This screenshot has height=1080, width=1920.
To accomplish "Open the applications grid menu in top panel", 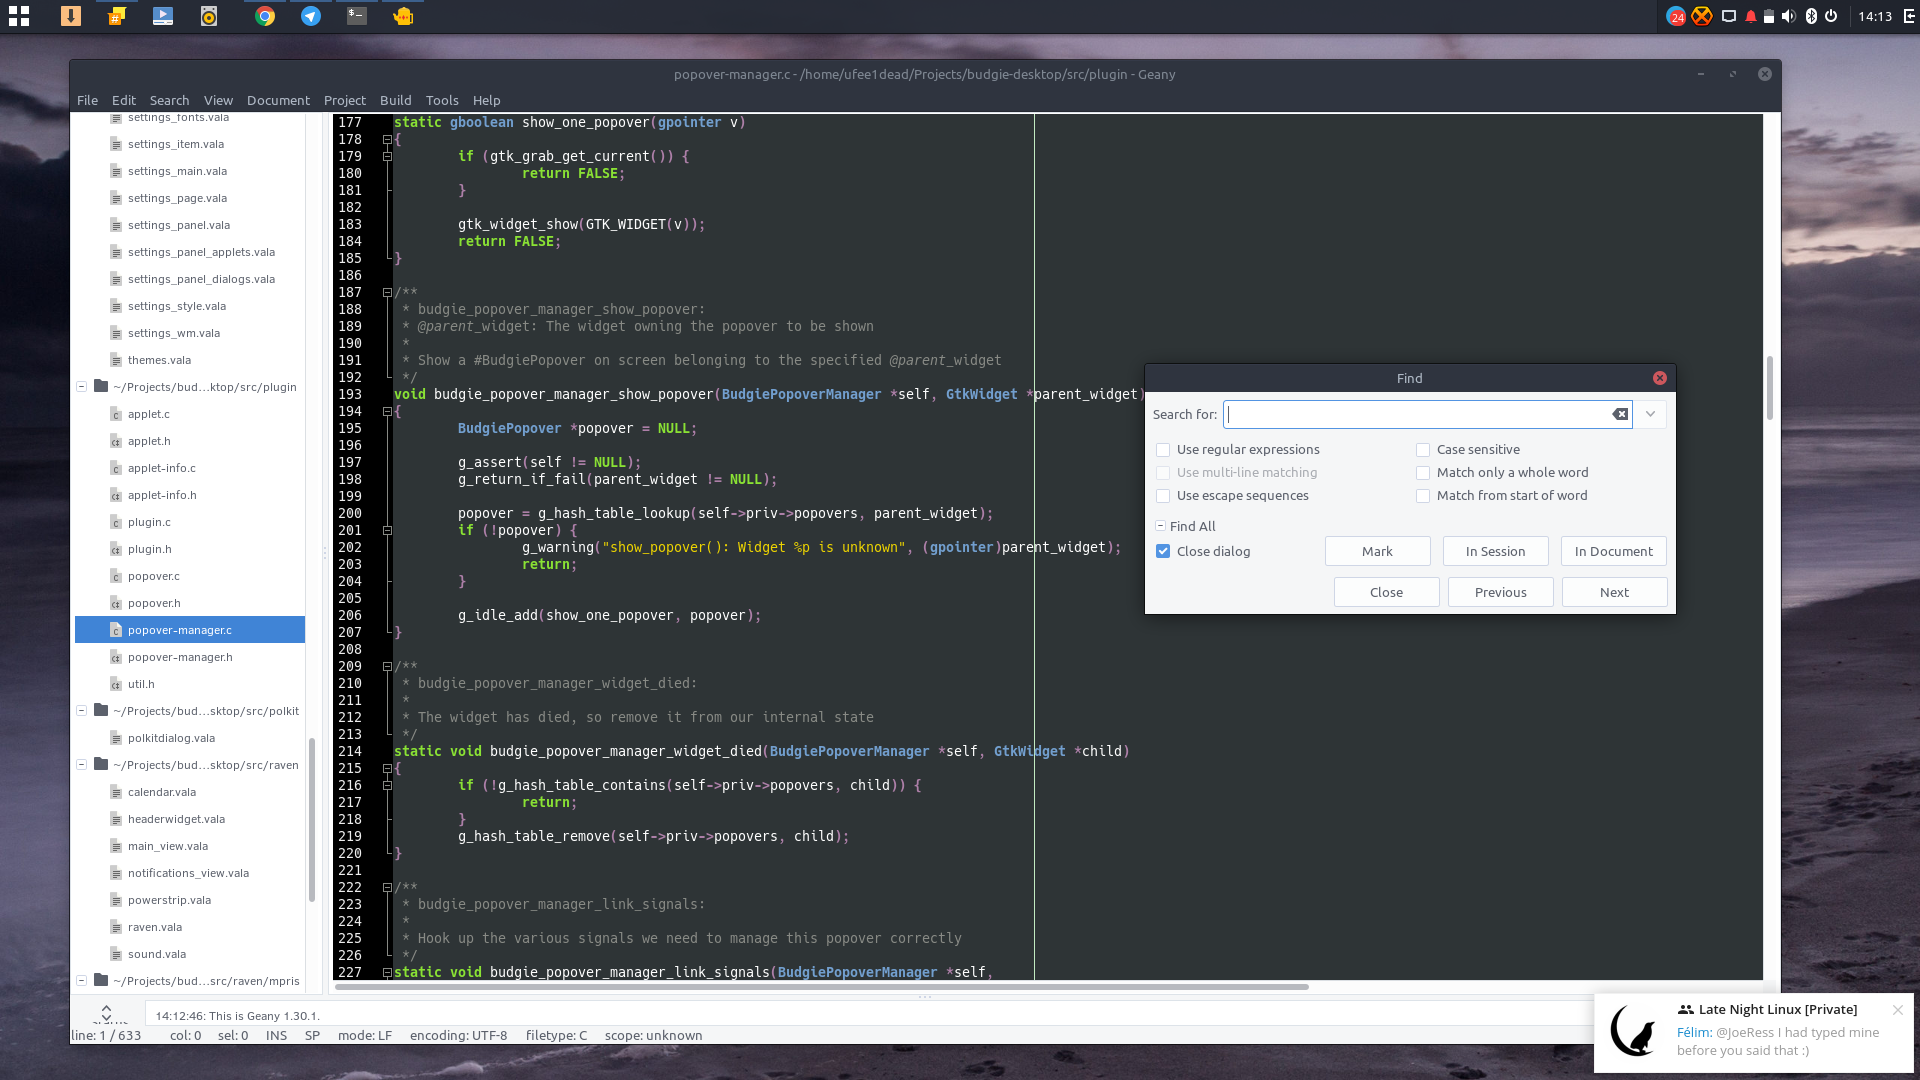I will [x=19, y=16].
